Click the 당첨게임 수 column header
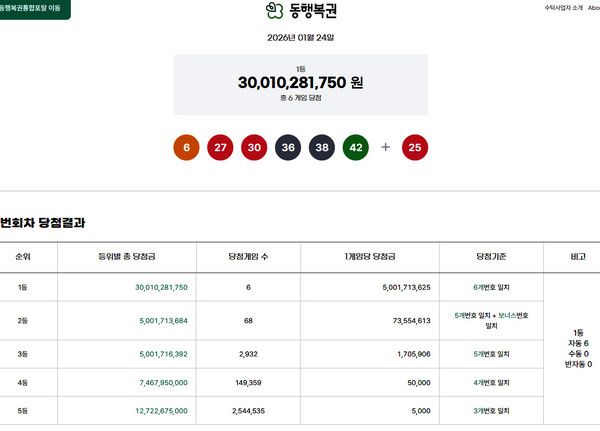 point(249,257)
